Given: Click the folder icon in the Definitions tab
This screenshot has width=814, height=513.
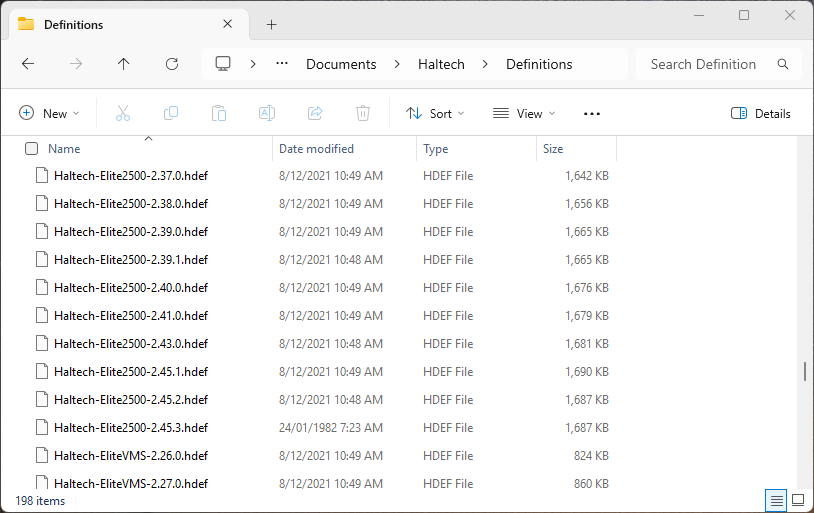Looking at the screenshot, I should pos(26,24).
